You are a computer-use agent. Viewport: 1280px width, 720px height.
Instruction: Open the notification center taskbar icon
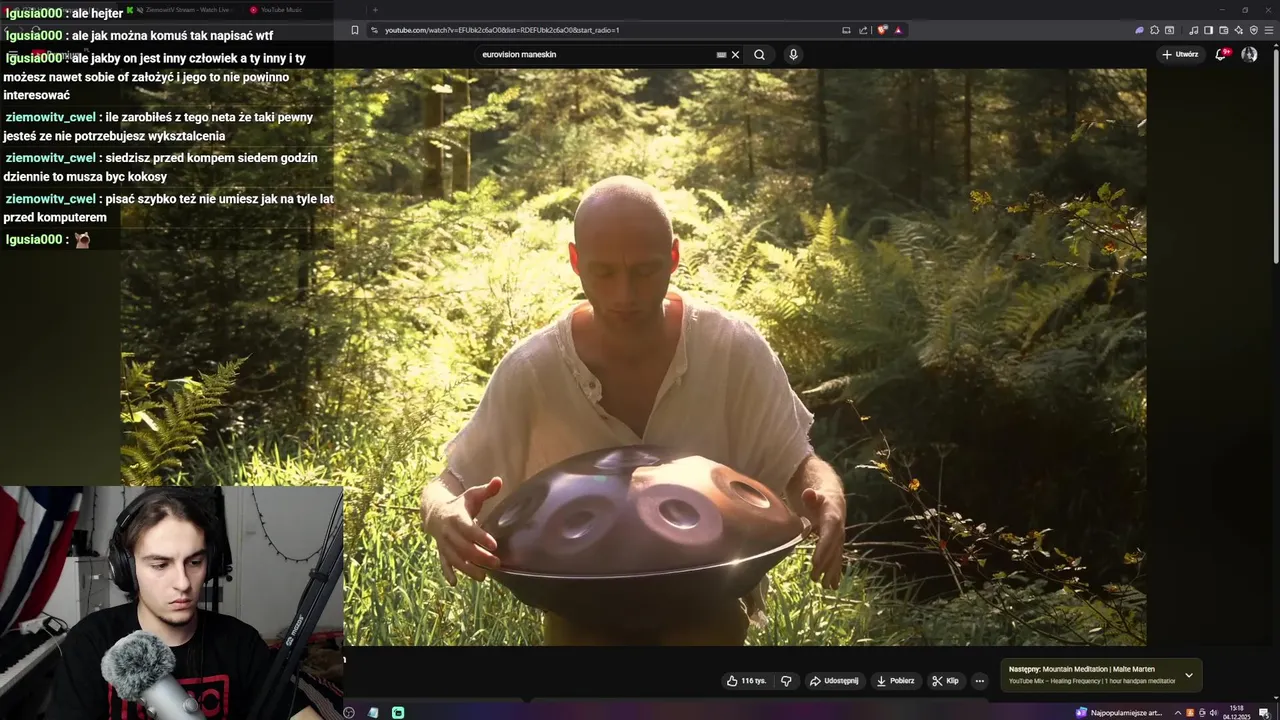pos(1264,713)
